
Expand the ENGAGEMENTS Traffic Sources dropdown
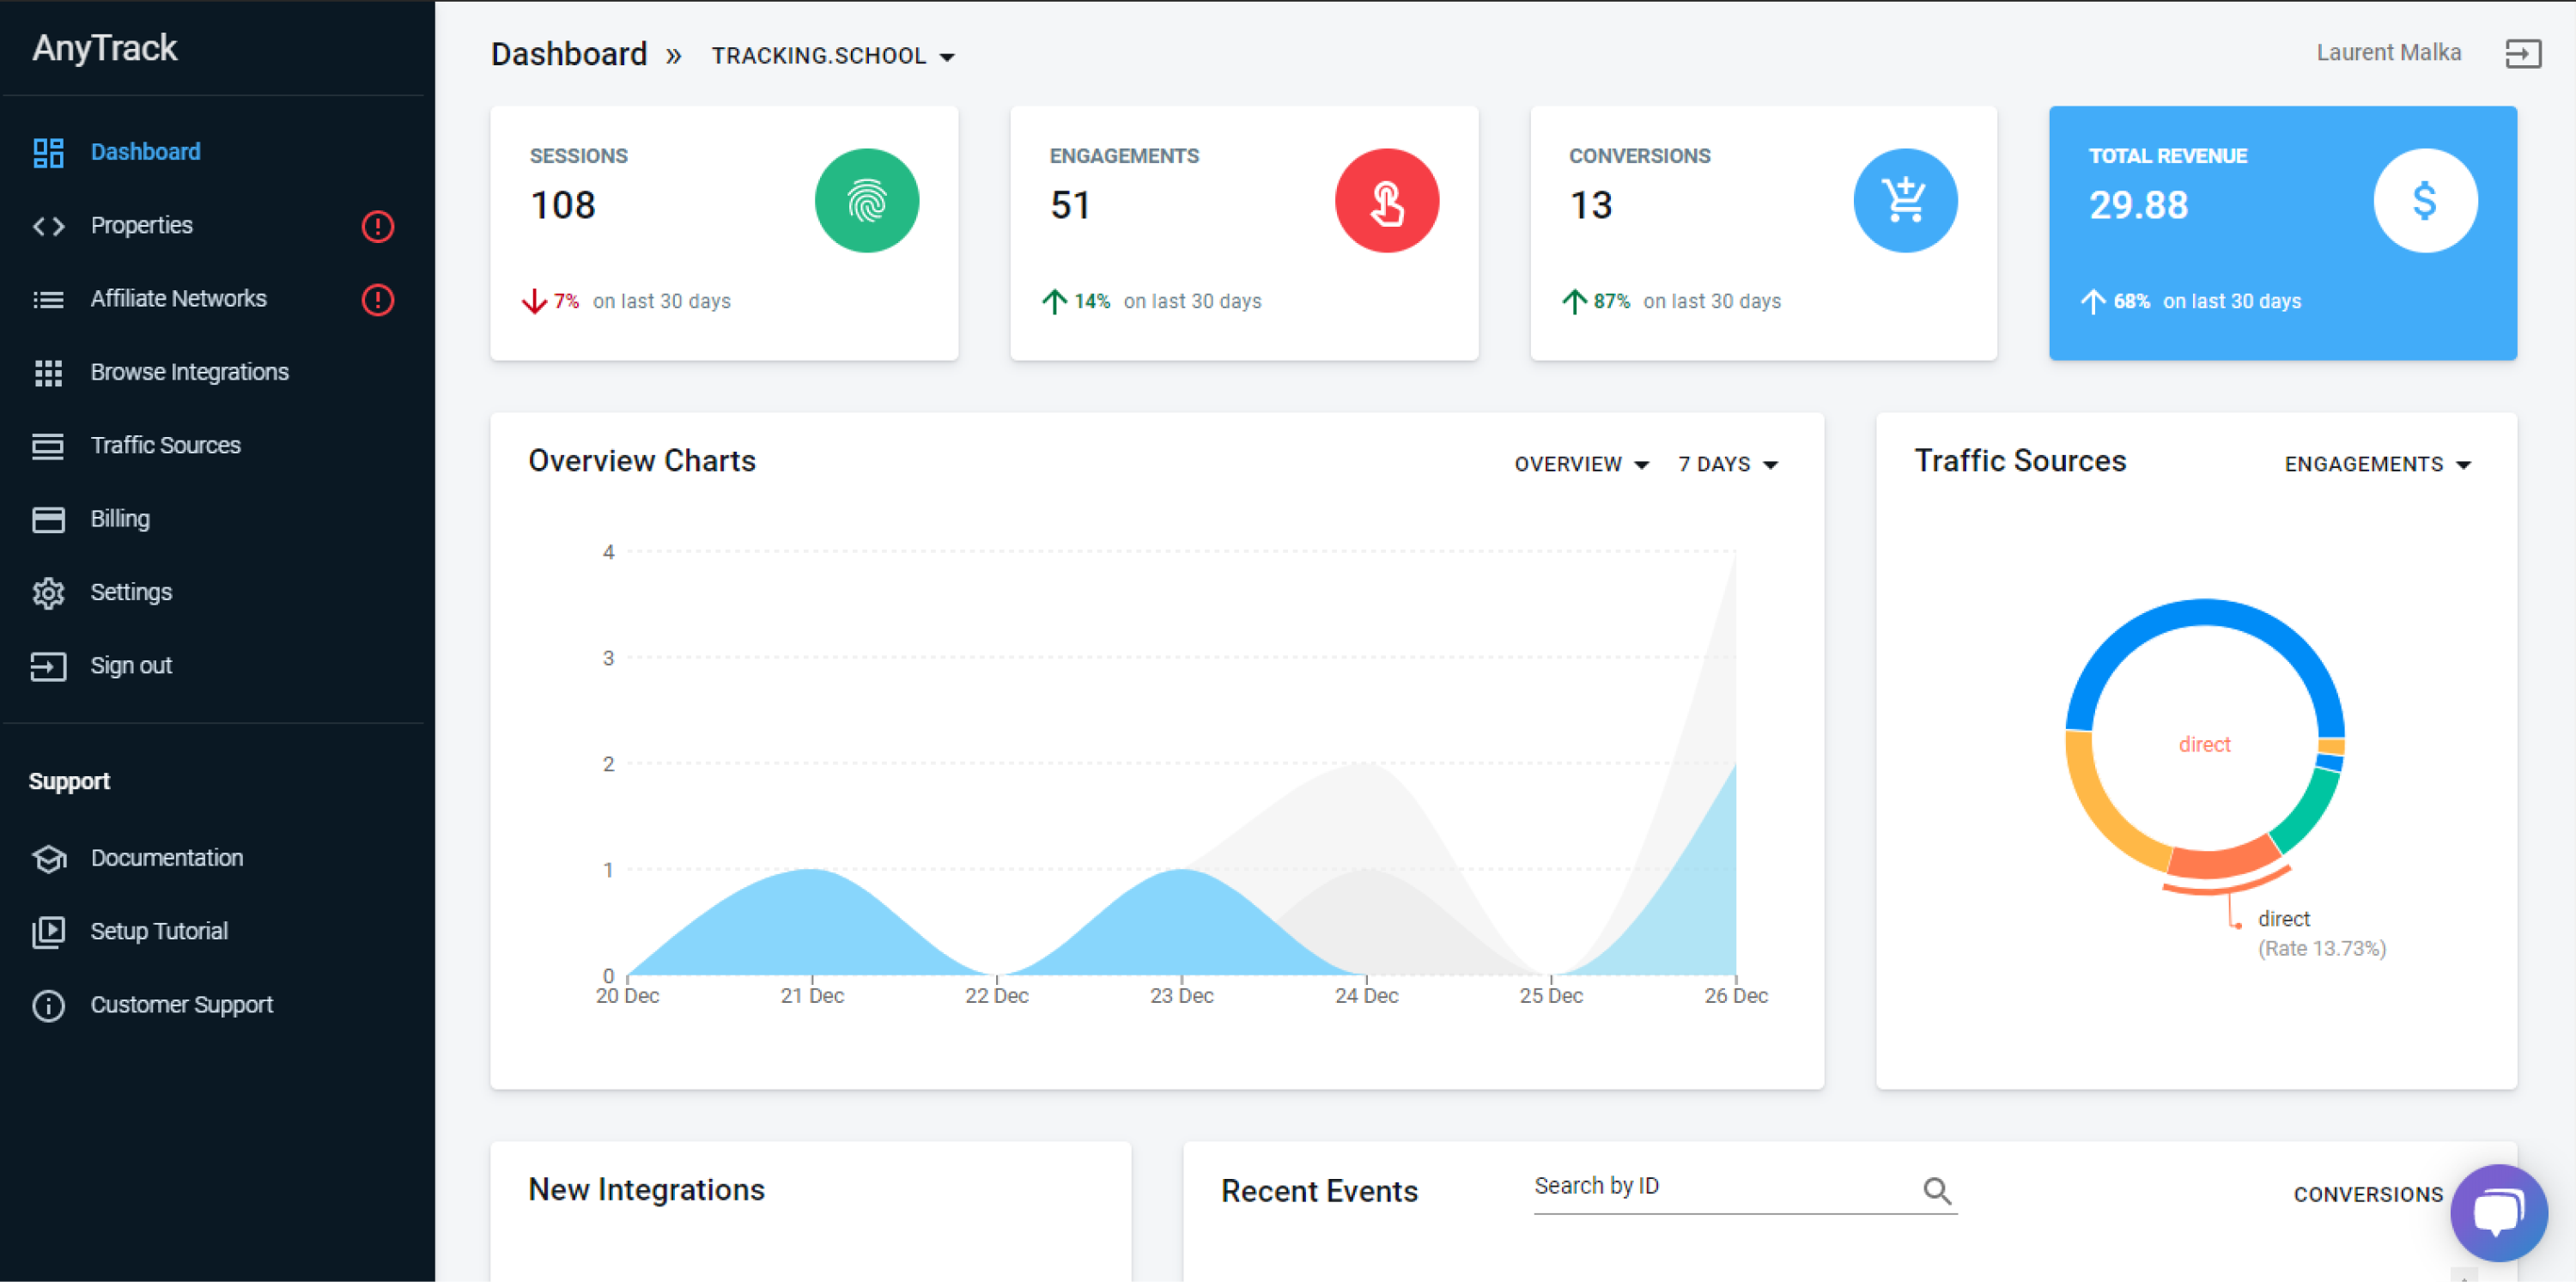[2377, 464]
